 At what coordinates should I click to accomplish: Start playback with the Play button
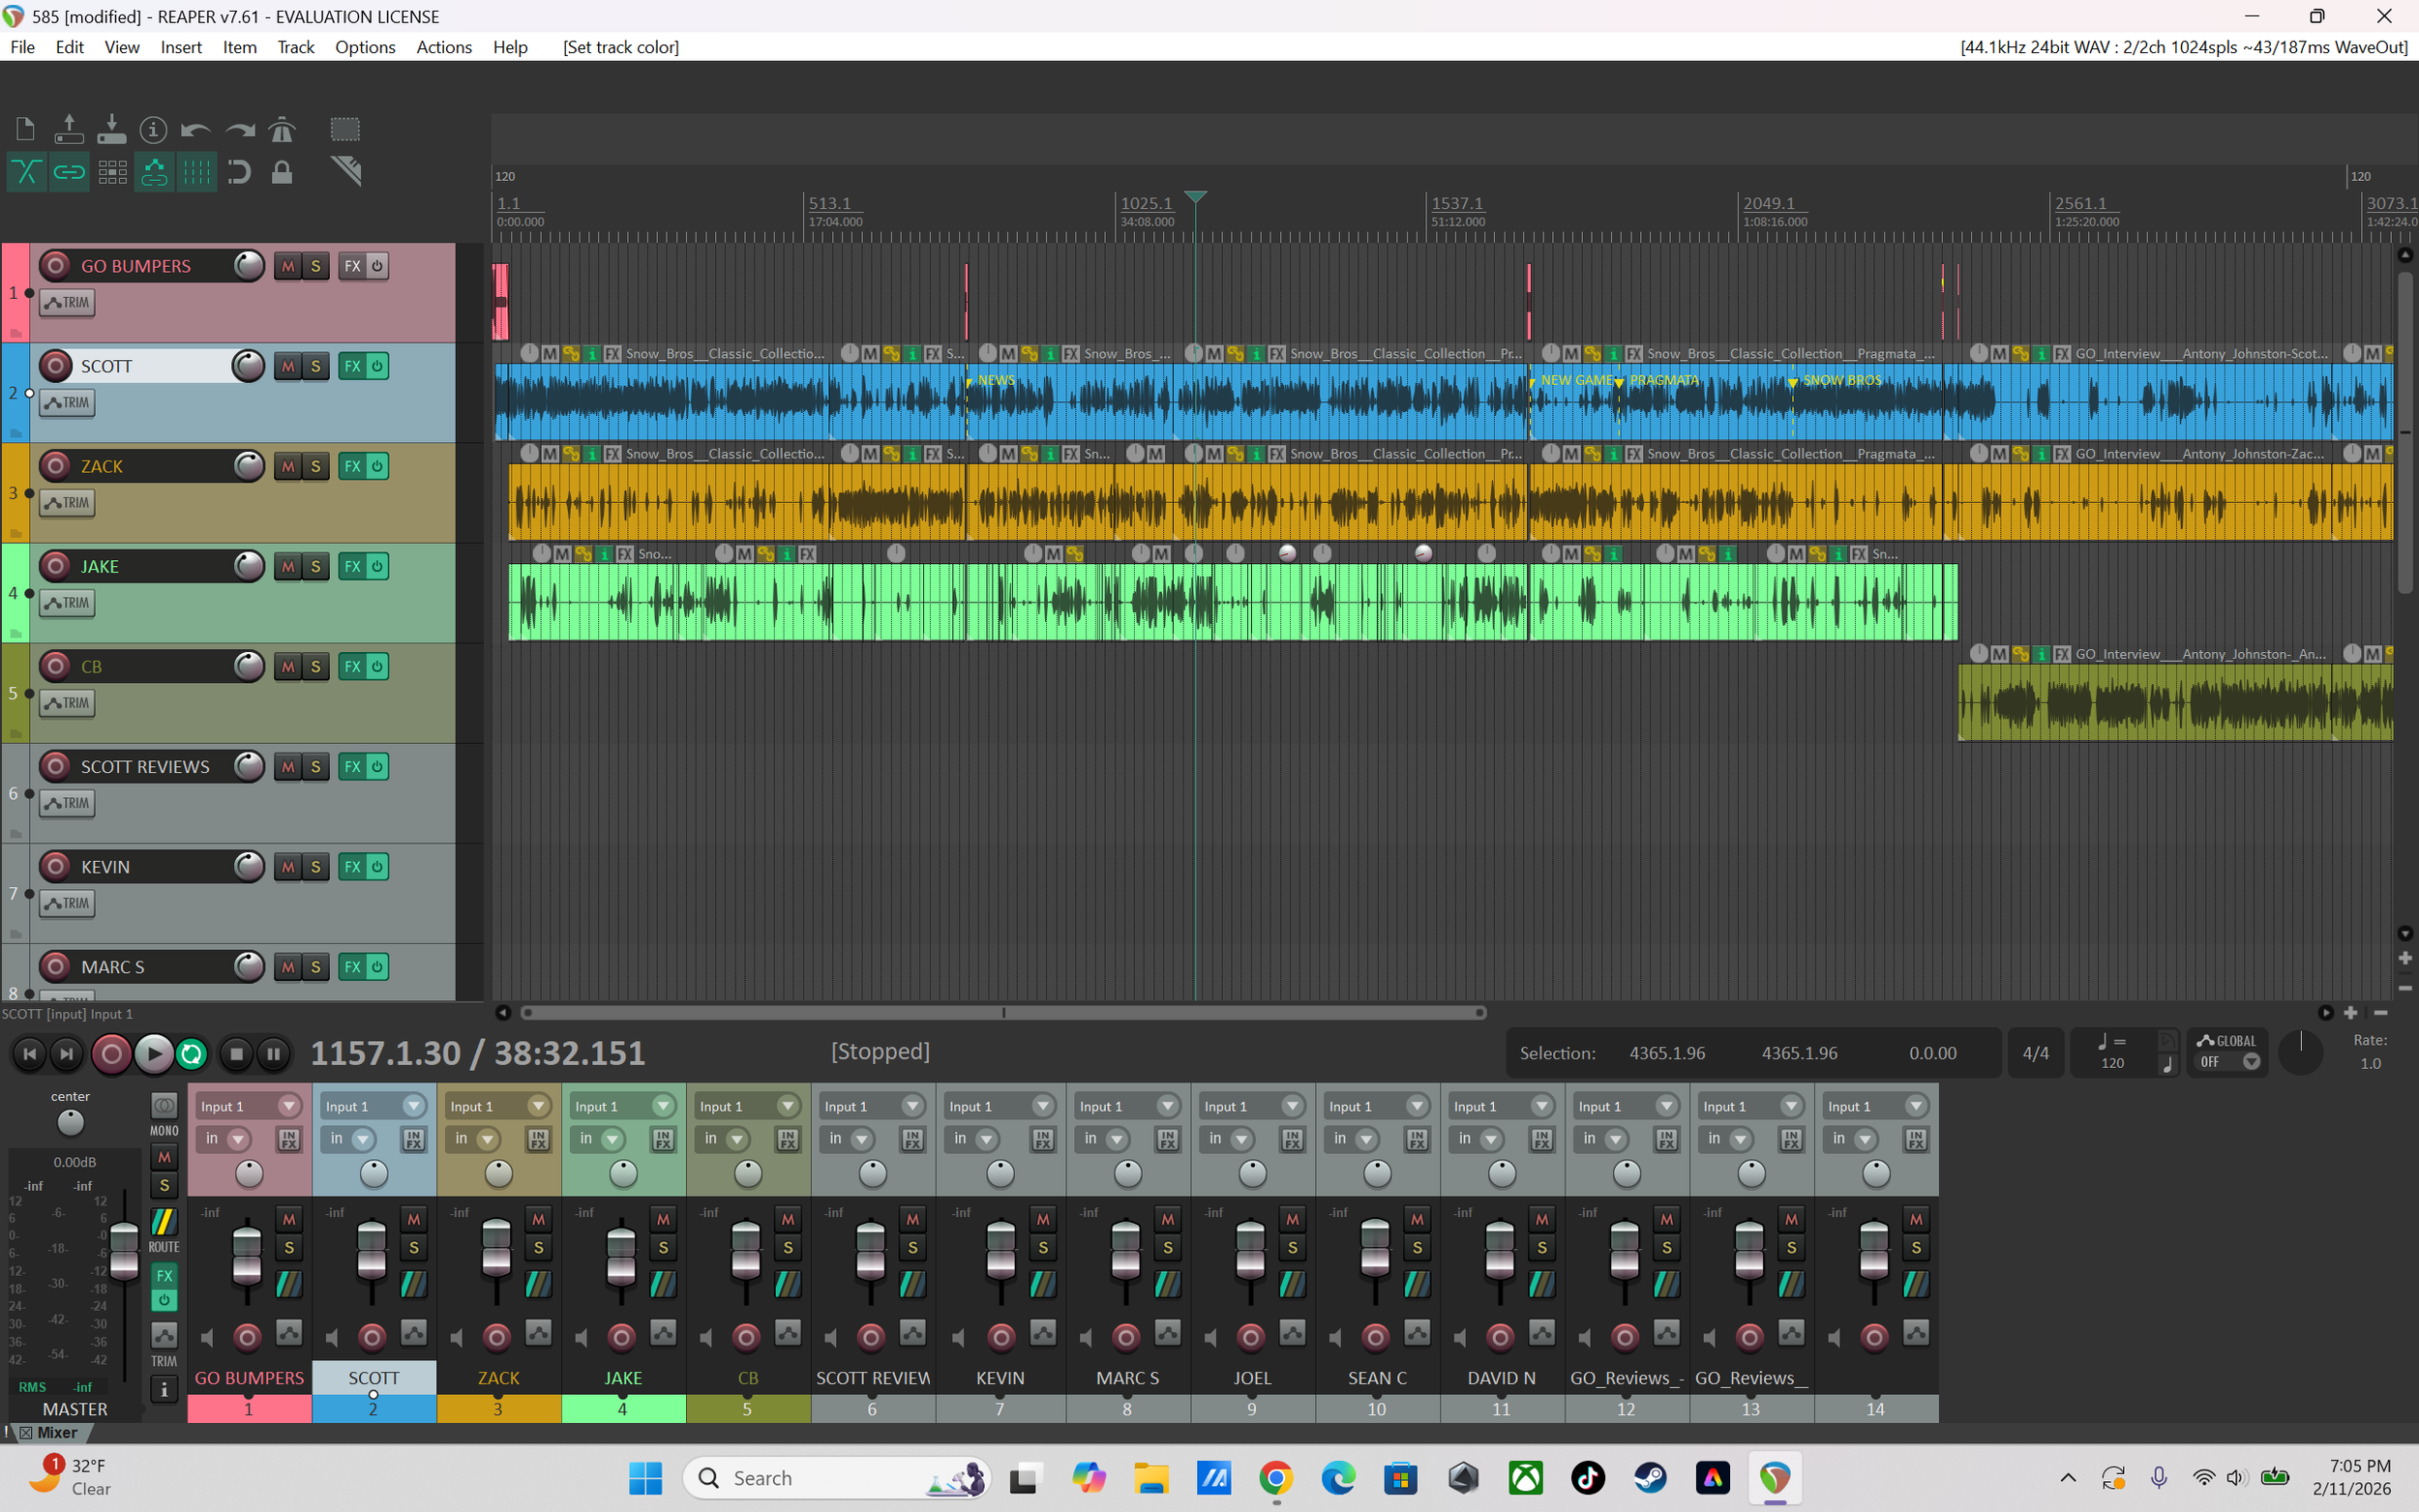tap(153, 1054)
